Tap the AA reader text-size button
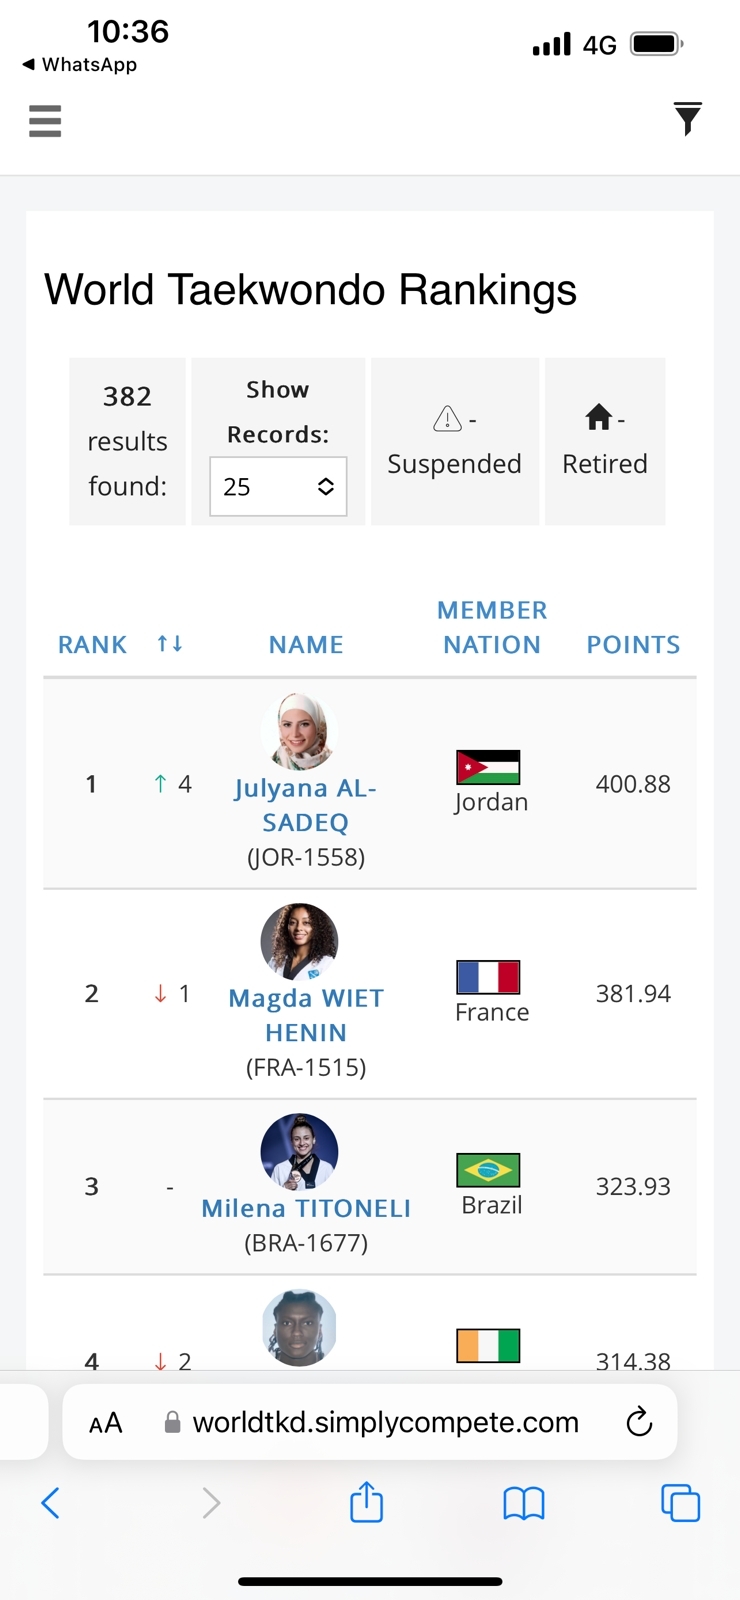Viewport: 740px width, 1600px height. (x=106, y=1423)
